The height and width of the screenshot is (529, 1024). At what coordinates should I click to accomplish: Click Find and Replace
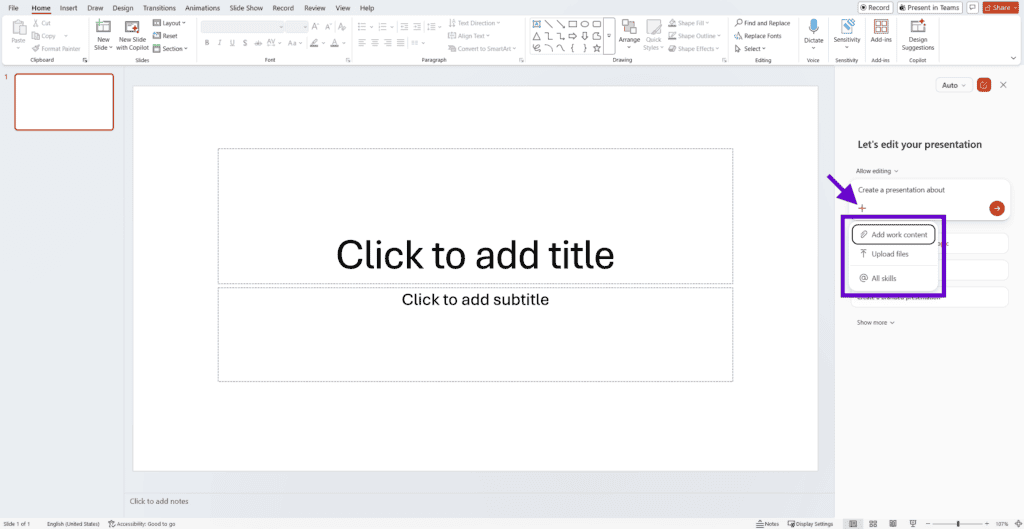click(x=761, y=23)
